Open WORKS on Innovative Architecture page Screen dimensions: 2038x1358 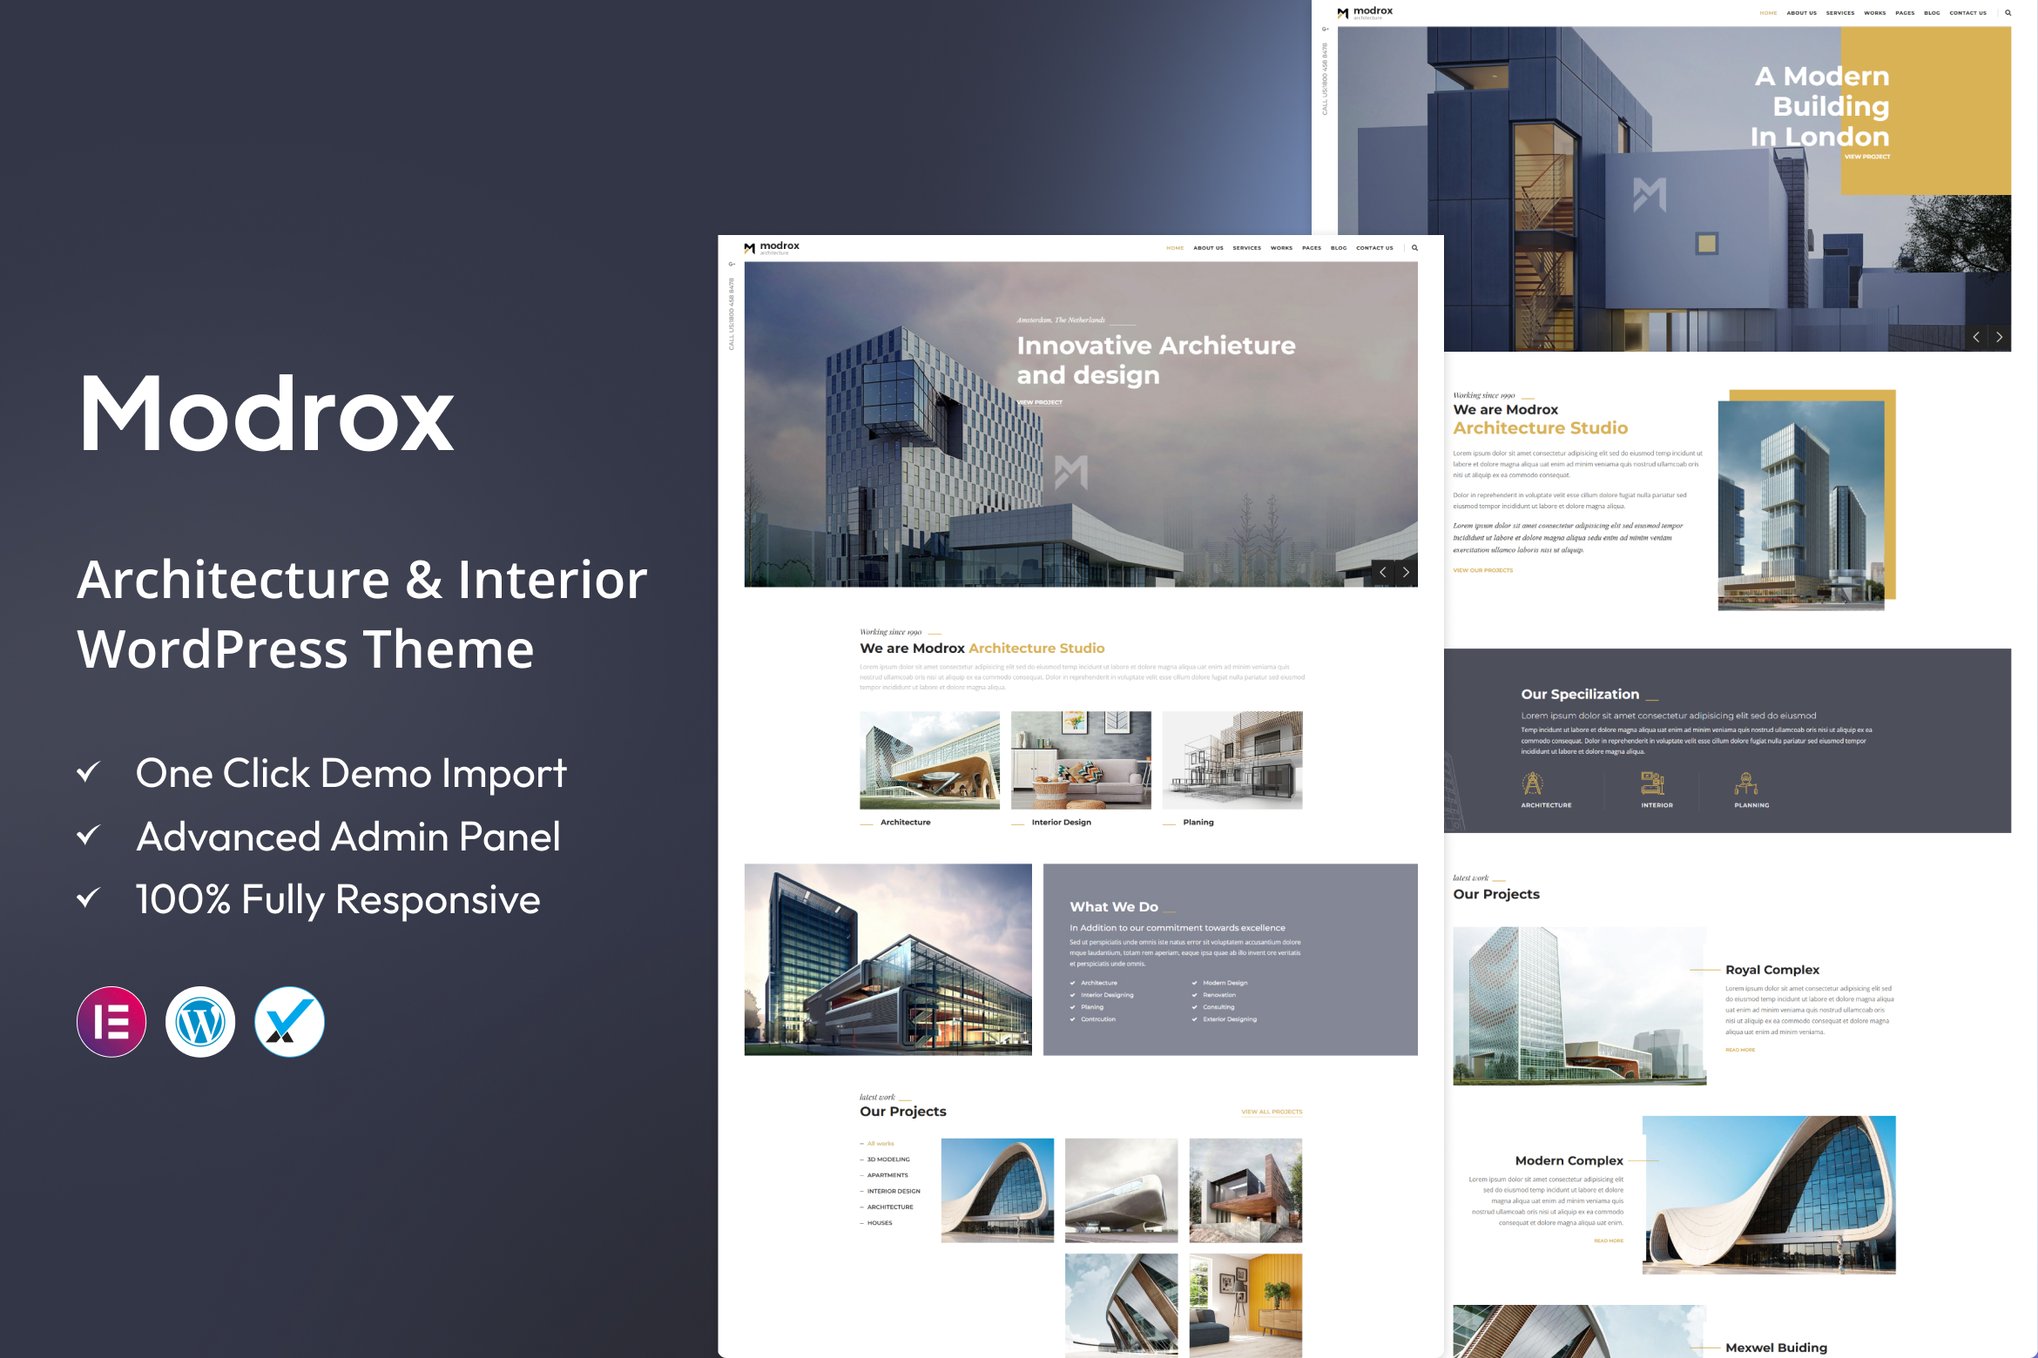1281,248
